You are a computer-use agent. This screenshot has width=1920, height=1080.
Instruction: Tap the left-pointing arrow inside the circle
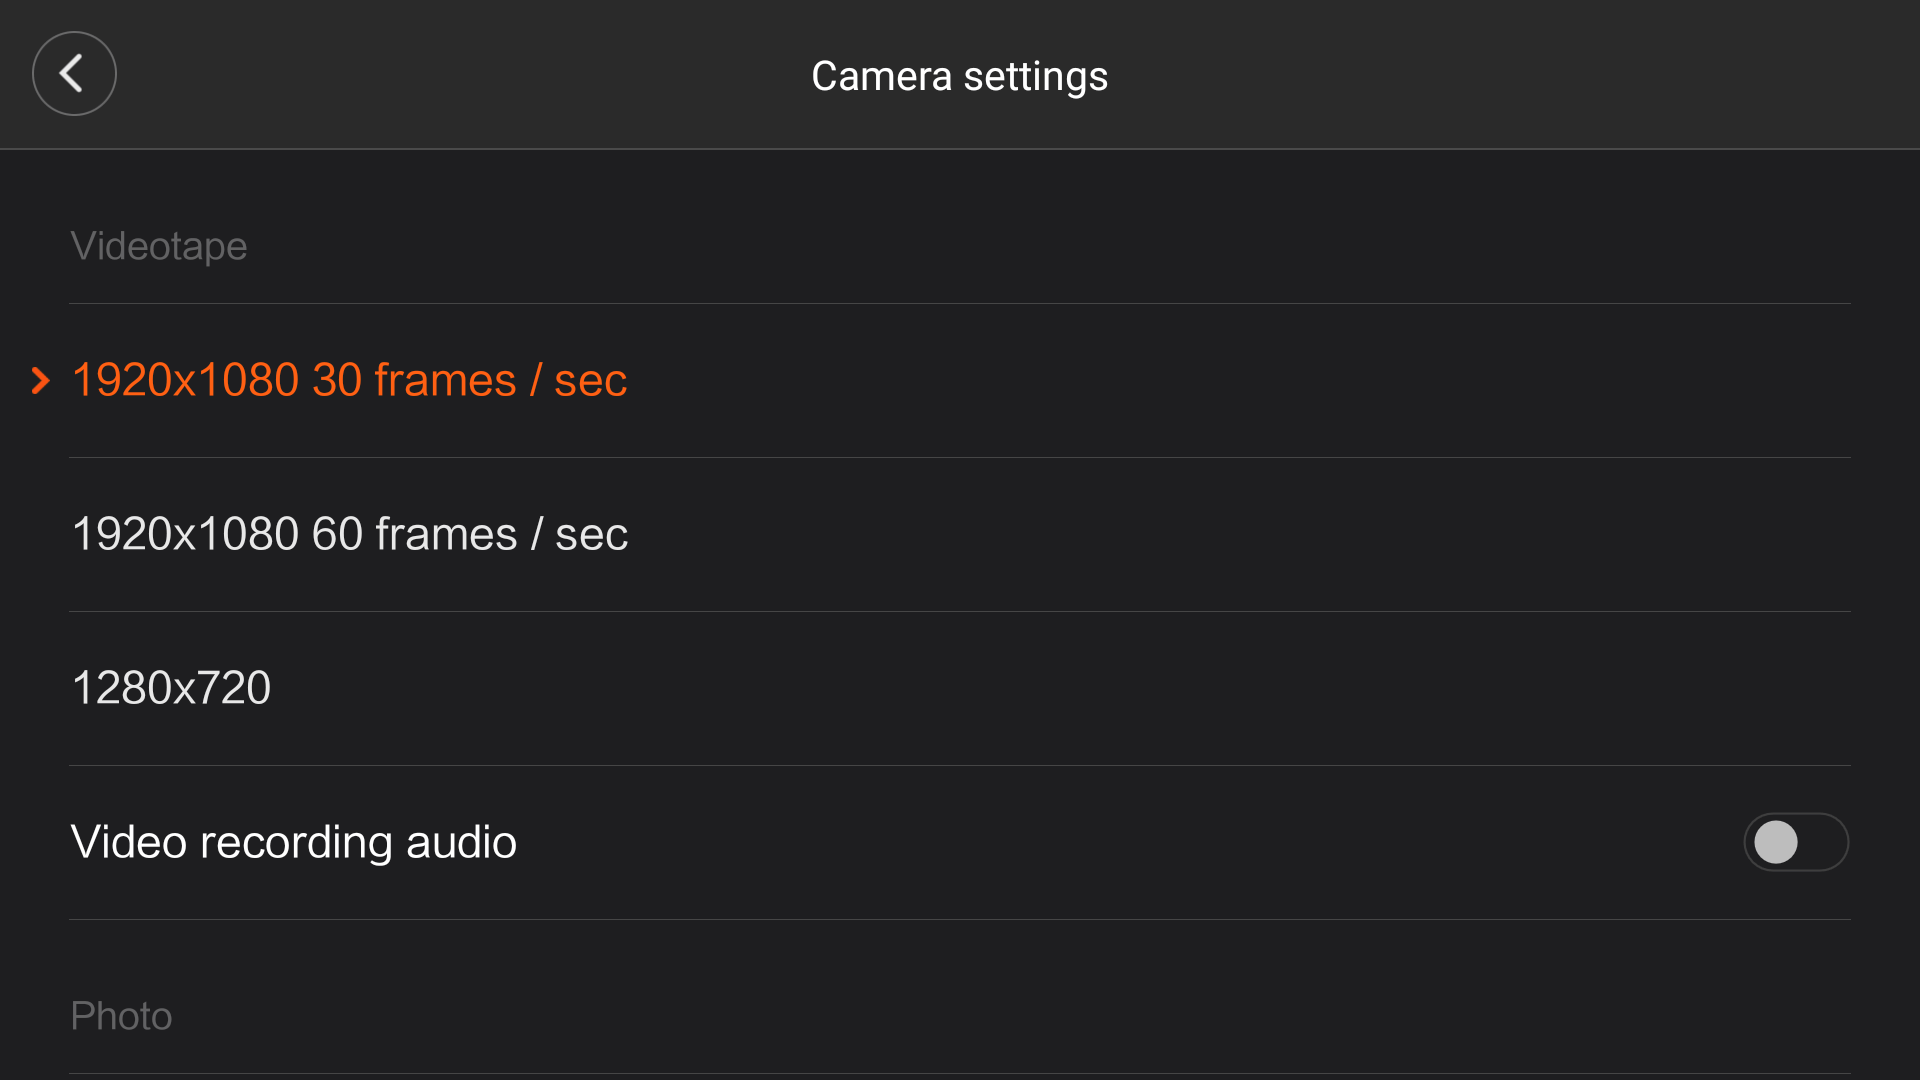click(71, 73)
